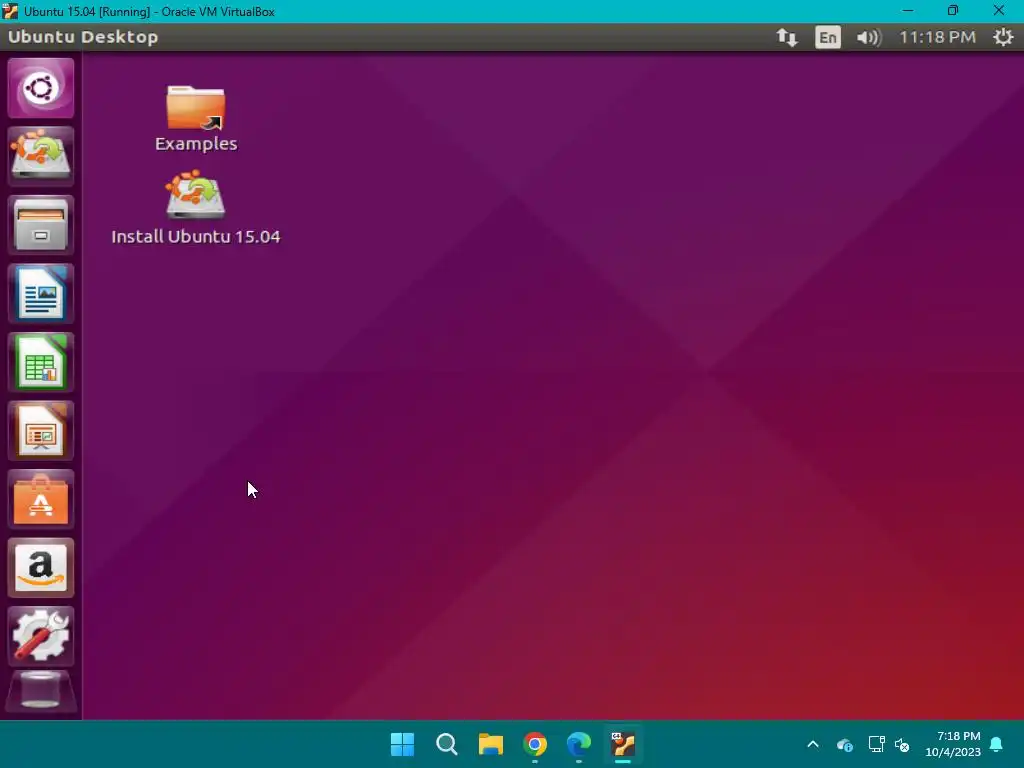The image size is (1024, 768).
Task: Open LibreOffice Impress from launcher
Action: click(x=40, y=431)
